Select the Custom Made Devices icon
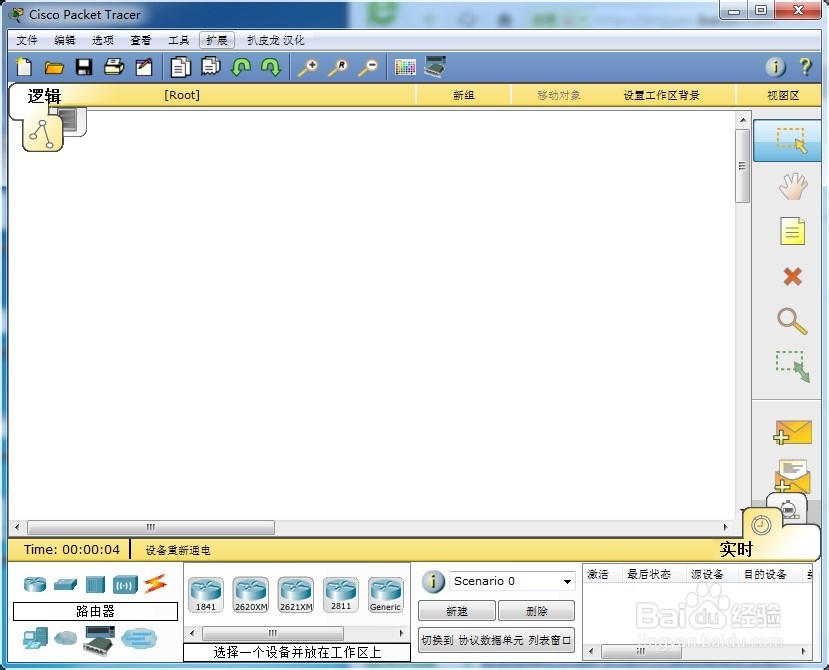Image resolution: width=829 pixels, height=670 pixels. pos(99,640)
